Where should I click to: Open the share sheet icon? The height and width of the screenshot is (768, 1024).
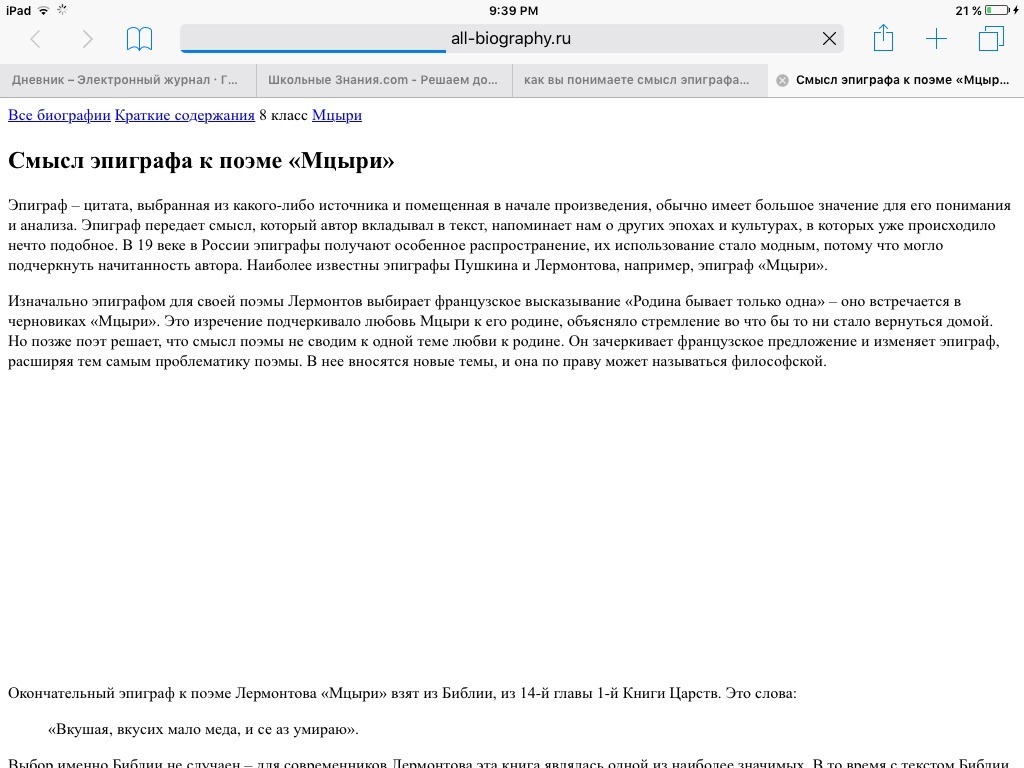click(x=883, y=38)
